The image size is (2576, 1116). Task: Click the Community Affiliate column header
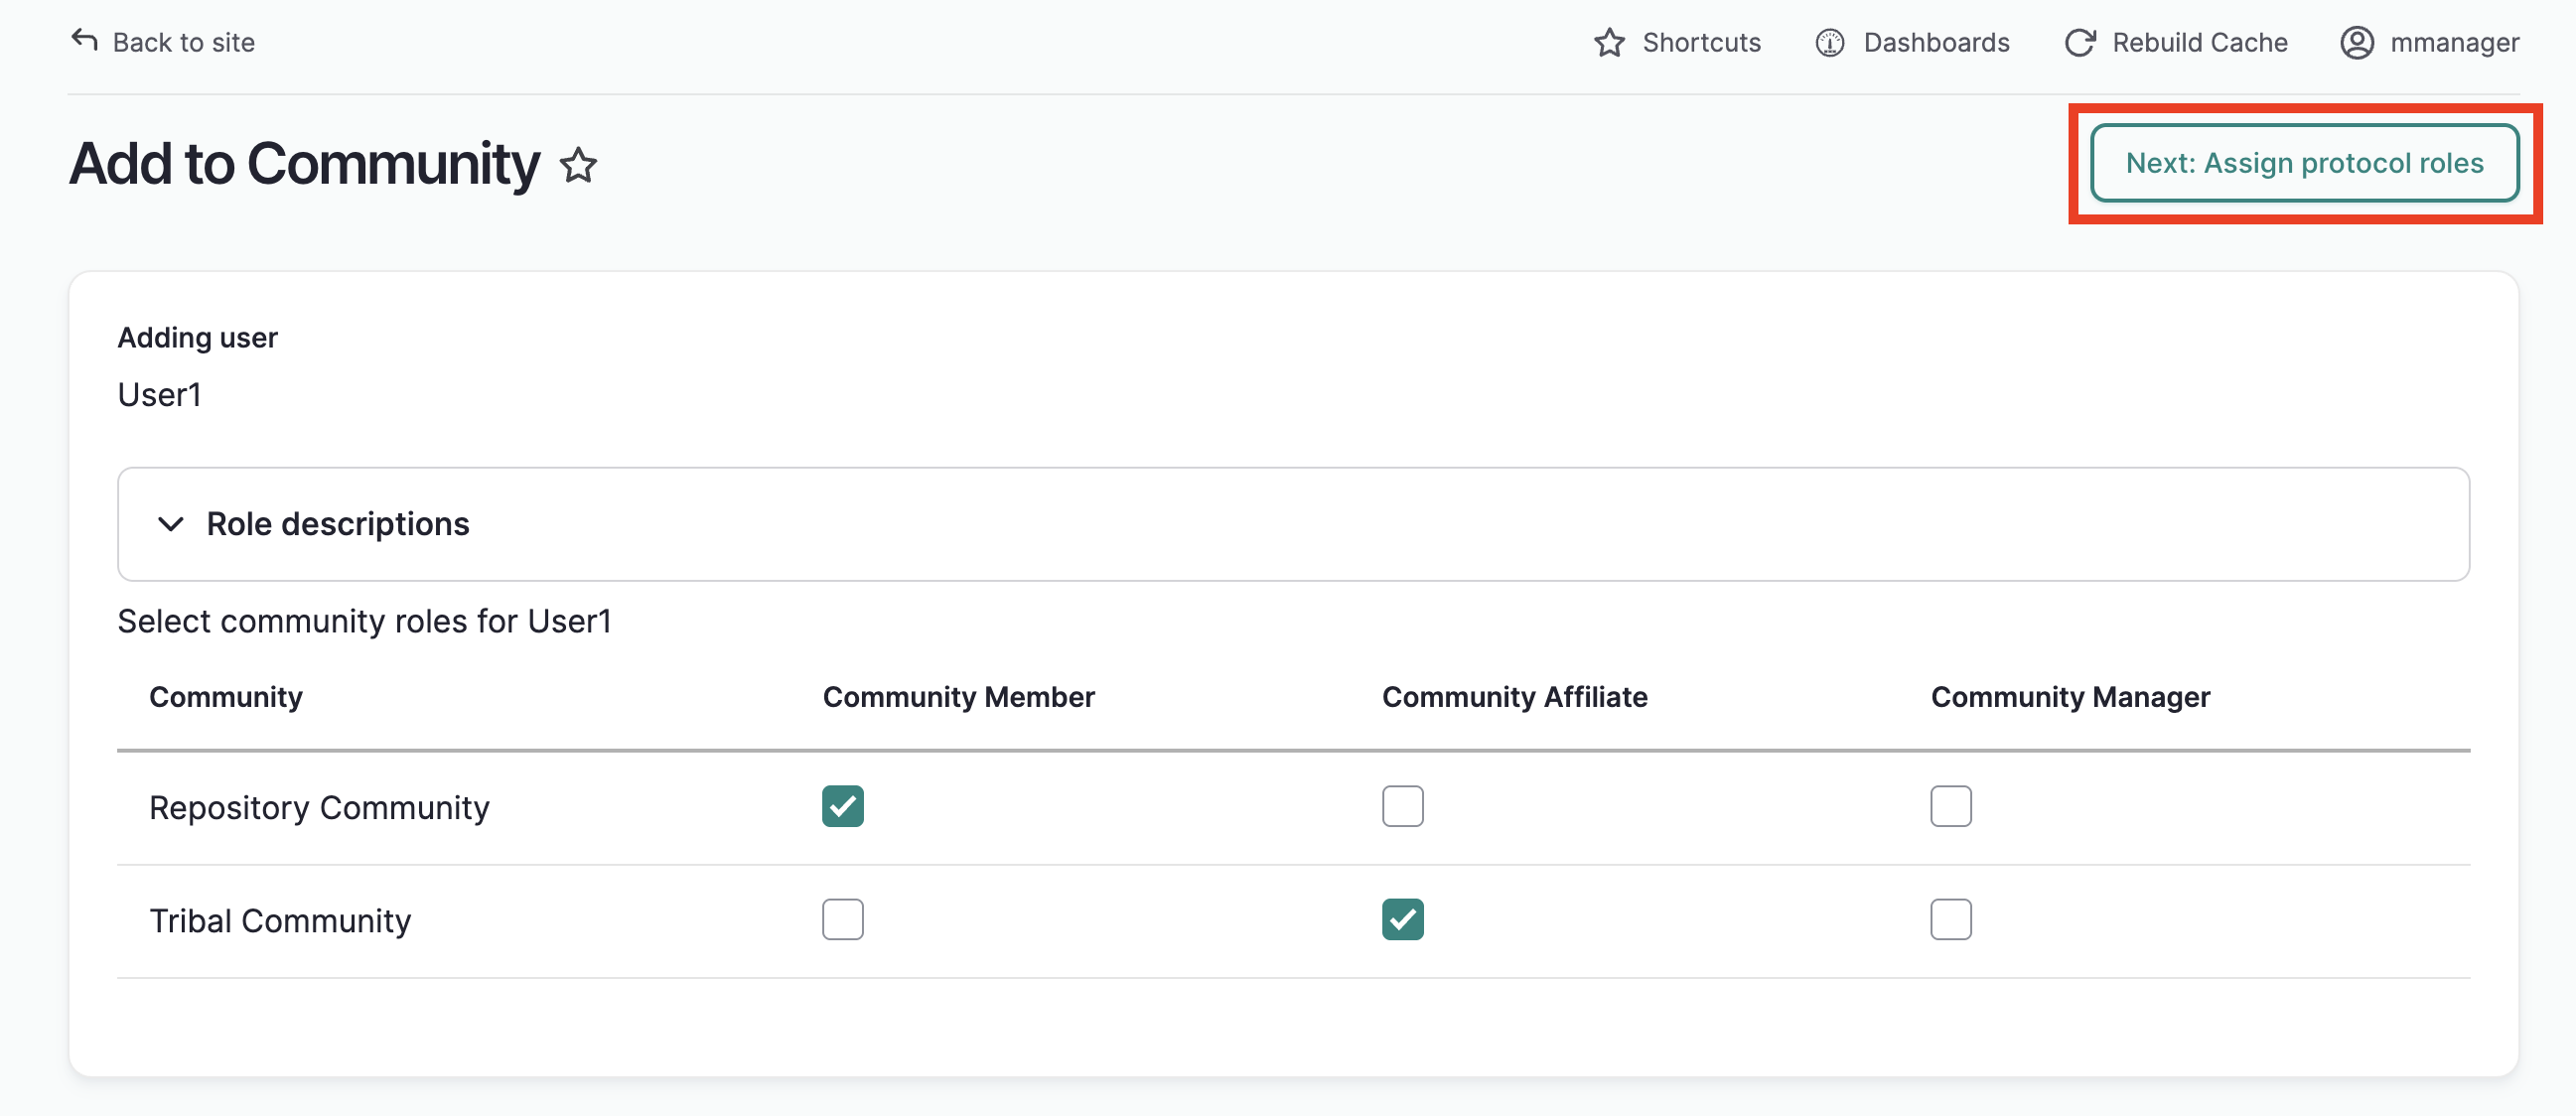(x=1514, y=697)
